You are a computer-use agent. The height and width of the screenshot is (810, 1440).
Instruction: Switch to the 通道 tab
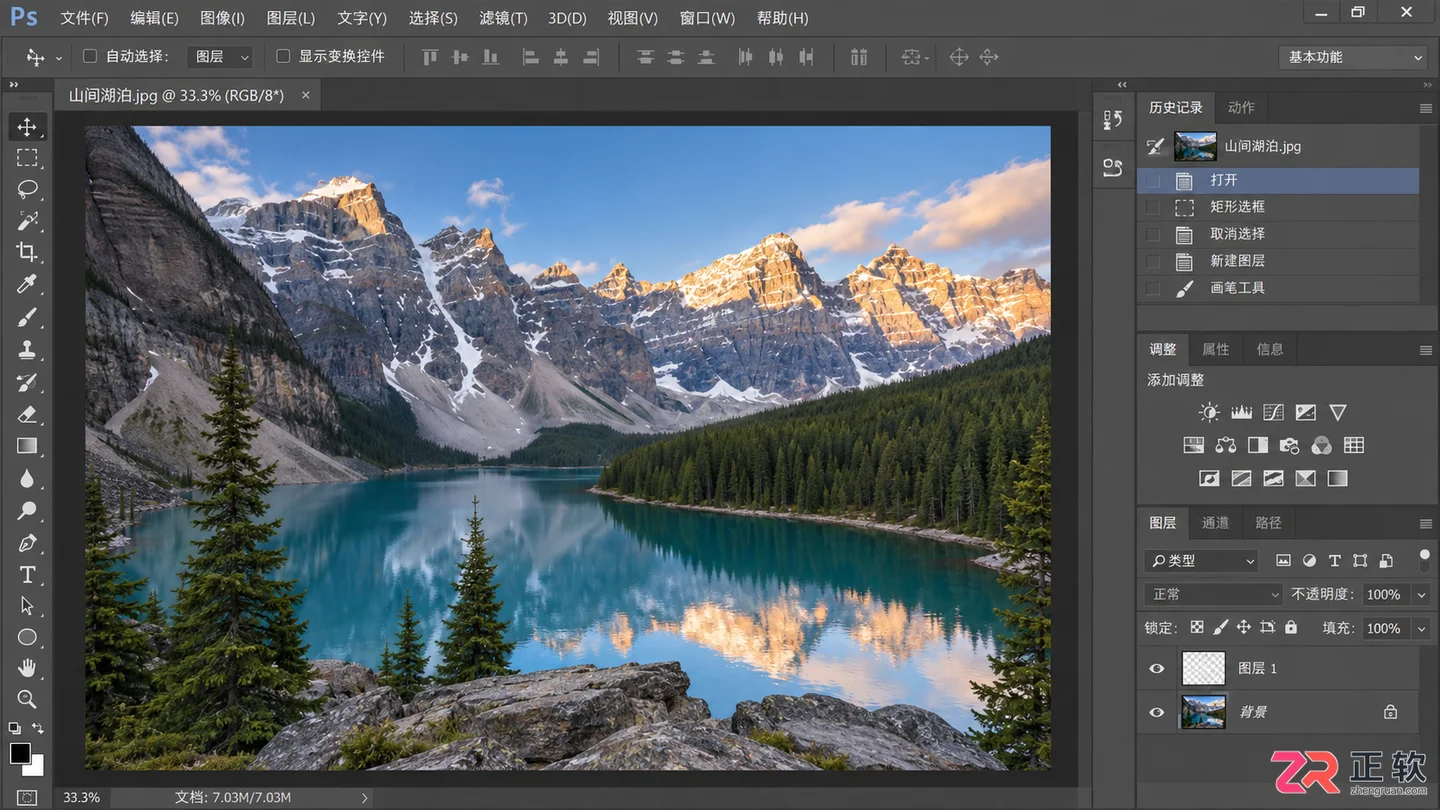point(1215,523)
